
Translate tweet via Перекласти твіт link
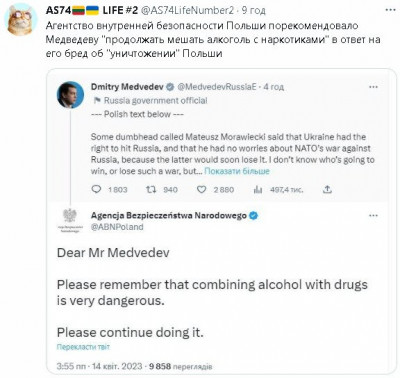tap(83, 347)
